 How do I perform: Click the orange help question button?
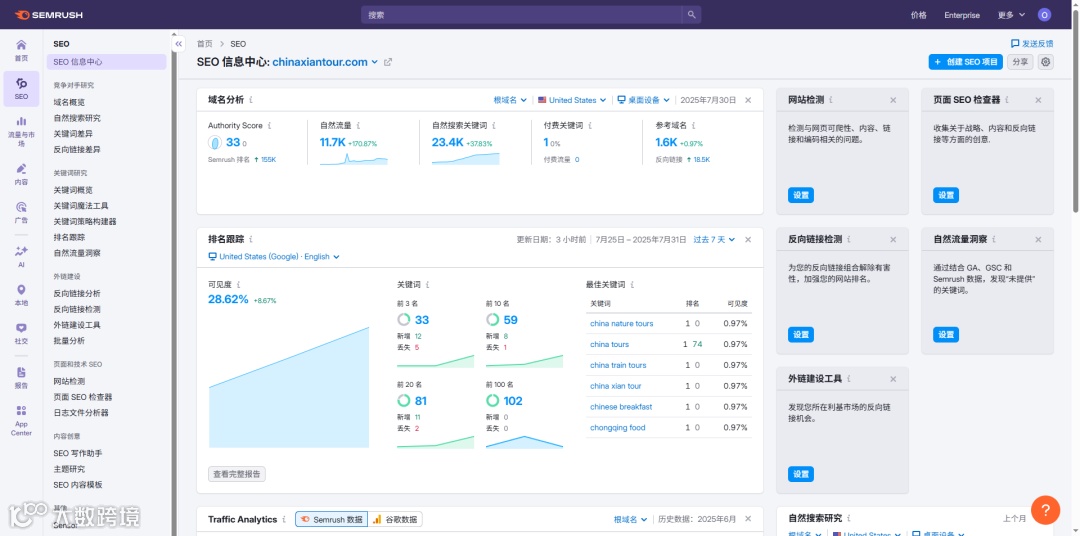click(1045, 511)
